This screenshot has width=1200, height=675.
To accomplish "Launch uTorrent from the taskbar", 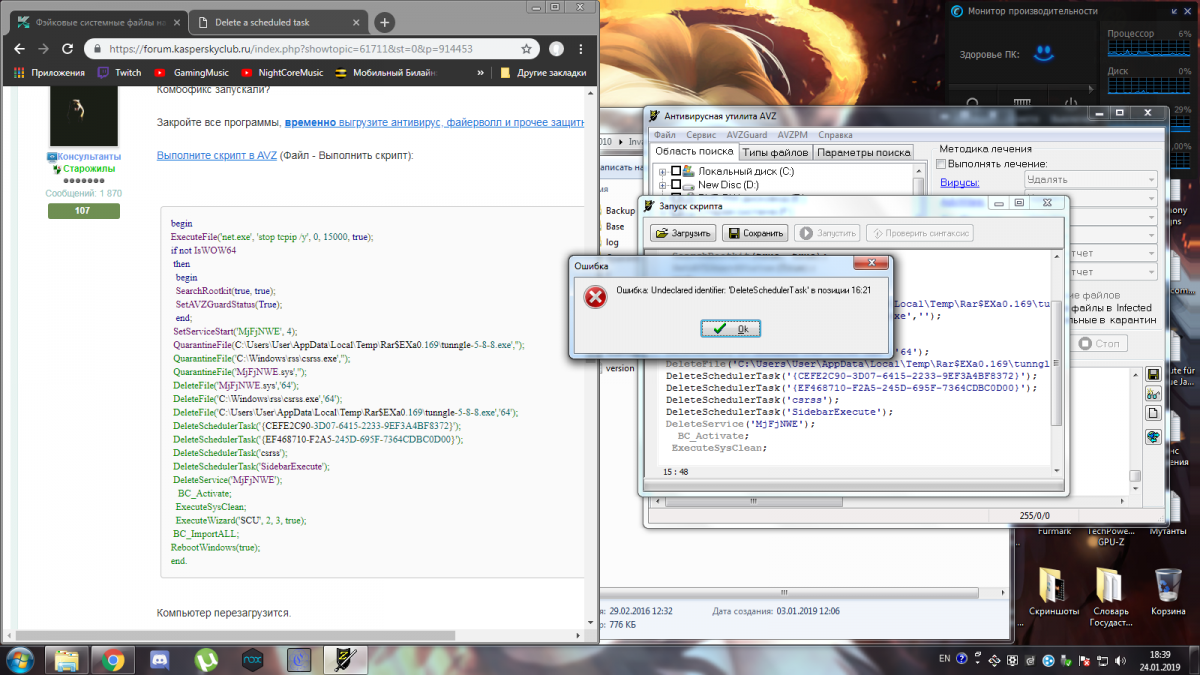I will pos(206,659).
